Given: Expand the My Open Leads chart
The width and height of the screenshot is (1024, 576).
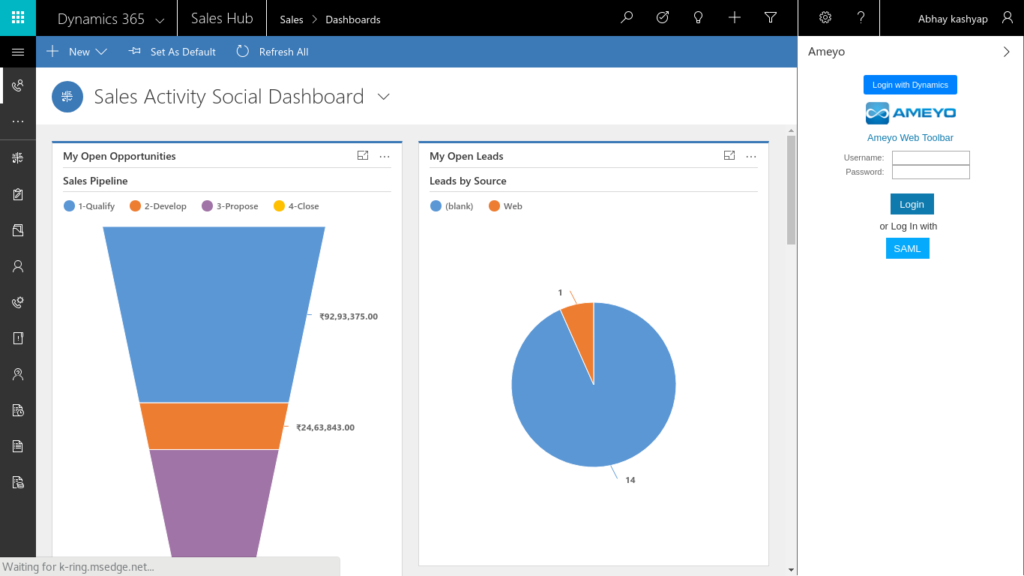Looking at the screenshot, I should click(729, 155).
